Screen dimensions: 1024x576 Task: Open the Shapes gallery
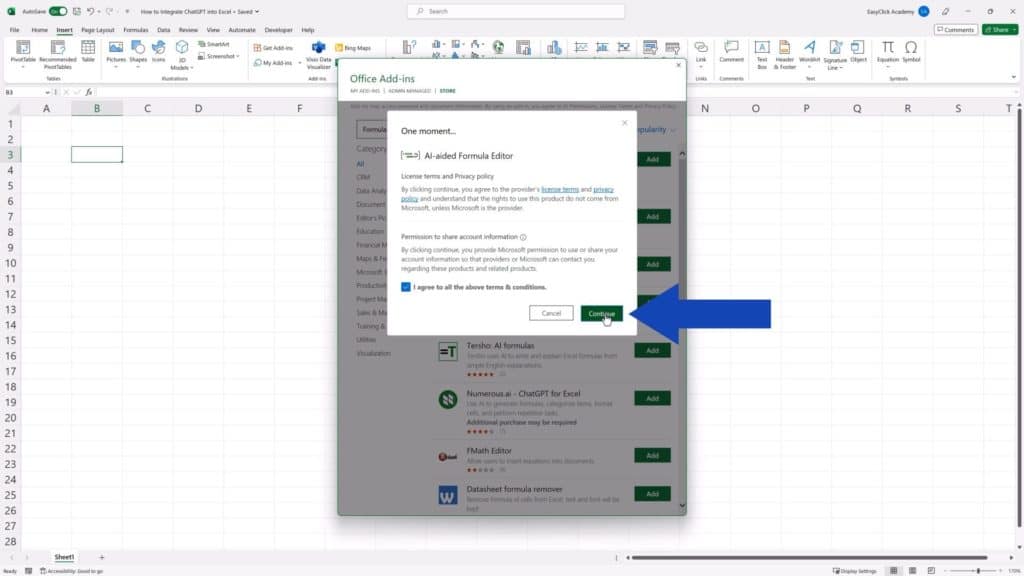[x=138, y=52]
